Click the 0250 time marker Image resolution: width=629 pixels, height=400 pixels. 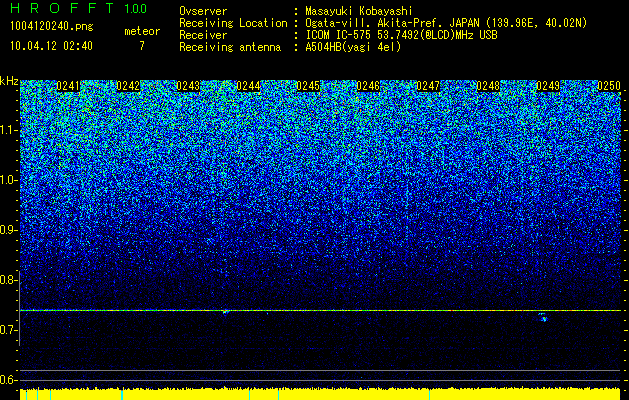(609, 86)
